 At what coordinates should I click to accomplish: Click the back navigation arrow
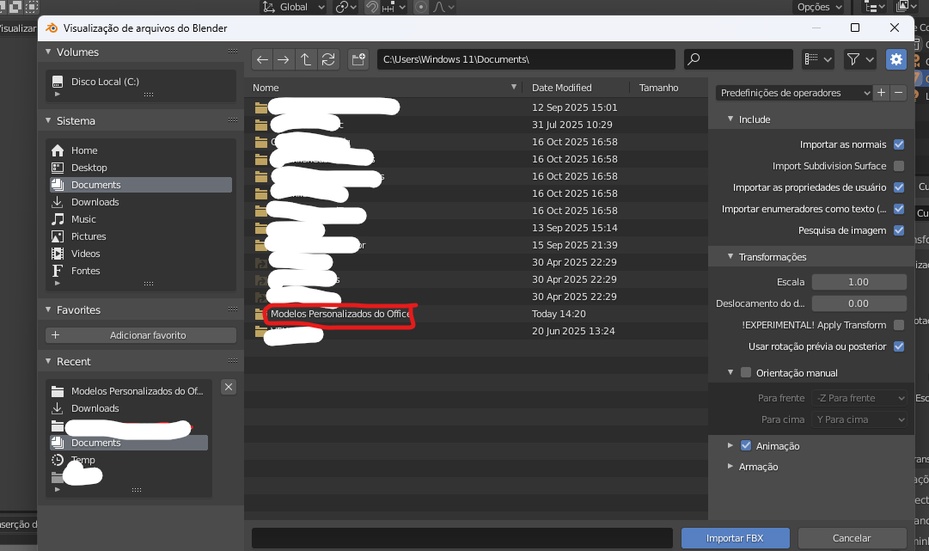[x=262, y=60]
